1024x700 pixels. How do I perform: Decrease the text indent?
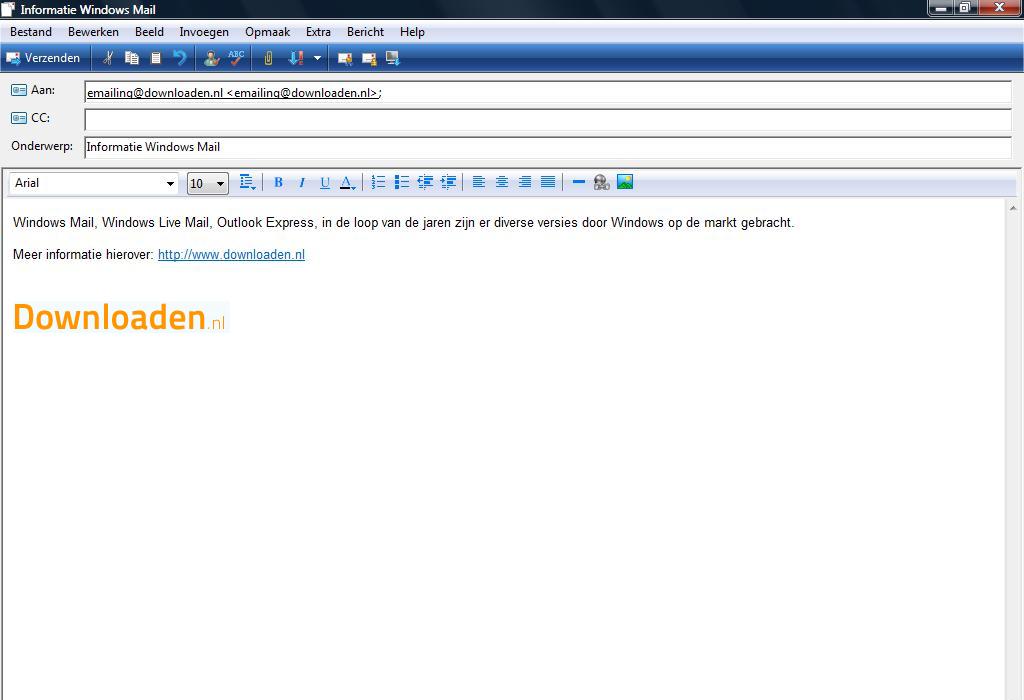click(425, 182)
